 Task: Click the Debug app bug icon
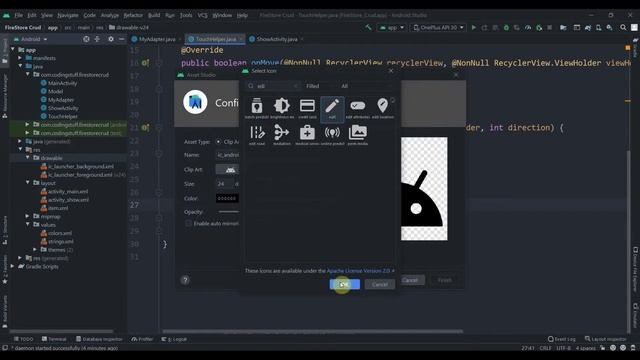(506, 27)
